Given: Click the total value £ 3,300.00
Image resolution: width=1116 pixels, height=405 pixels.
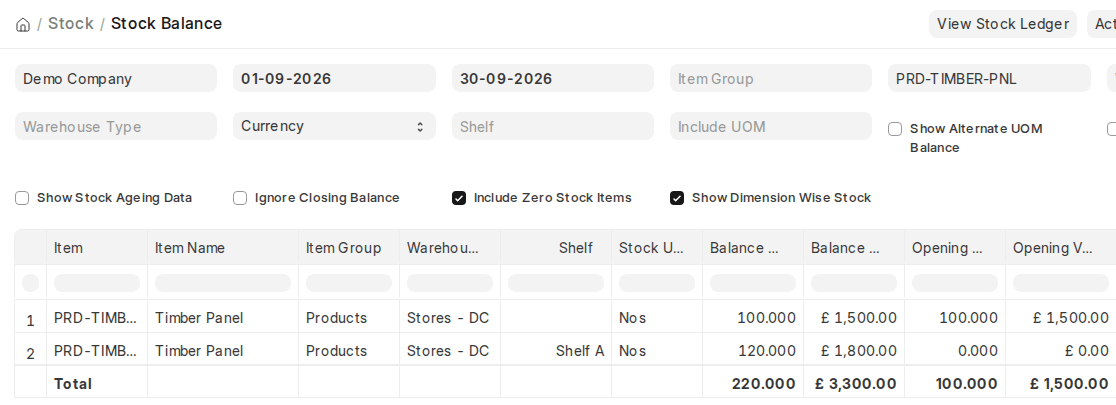Looking at the screenshot, I should click(854, 384).
